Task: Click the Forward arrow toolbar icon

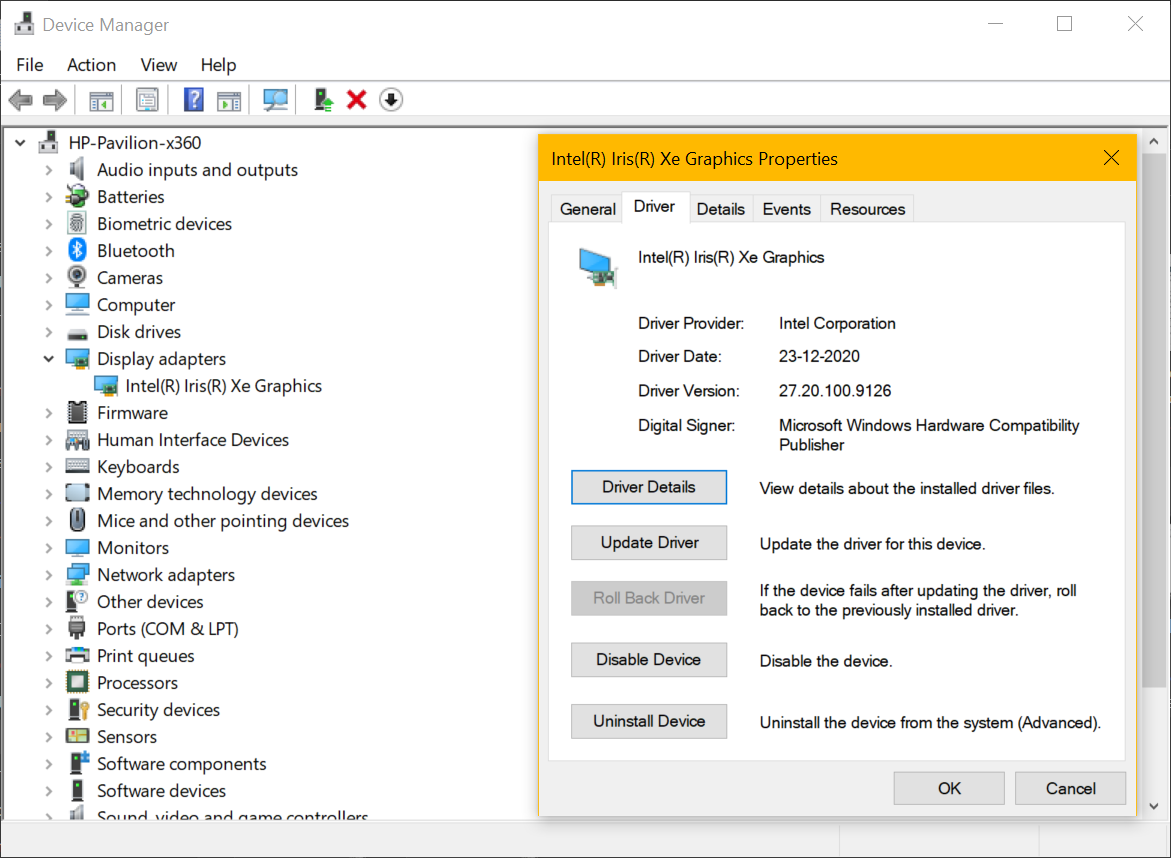Action: (x=55, y=99)
